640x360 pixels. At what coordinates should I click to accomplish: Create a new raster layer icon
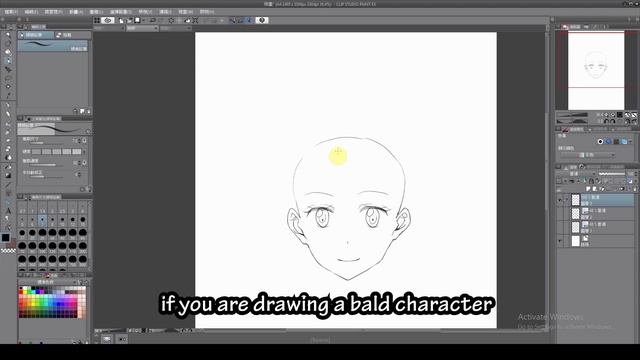pos(588,189)
